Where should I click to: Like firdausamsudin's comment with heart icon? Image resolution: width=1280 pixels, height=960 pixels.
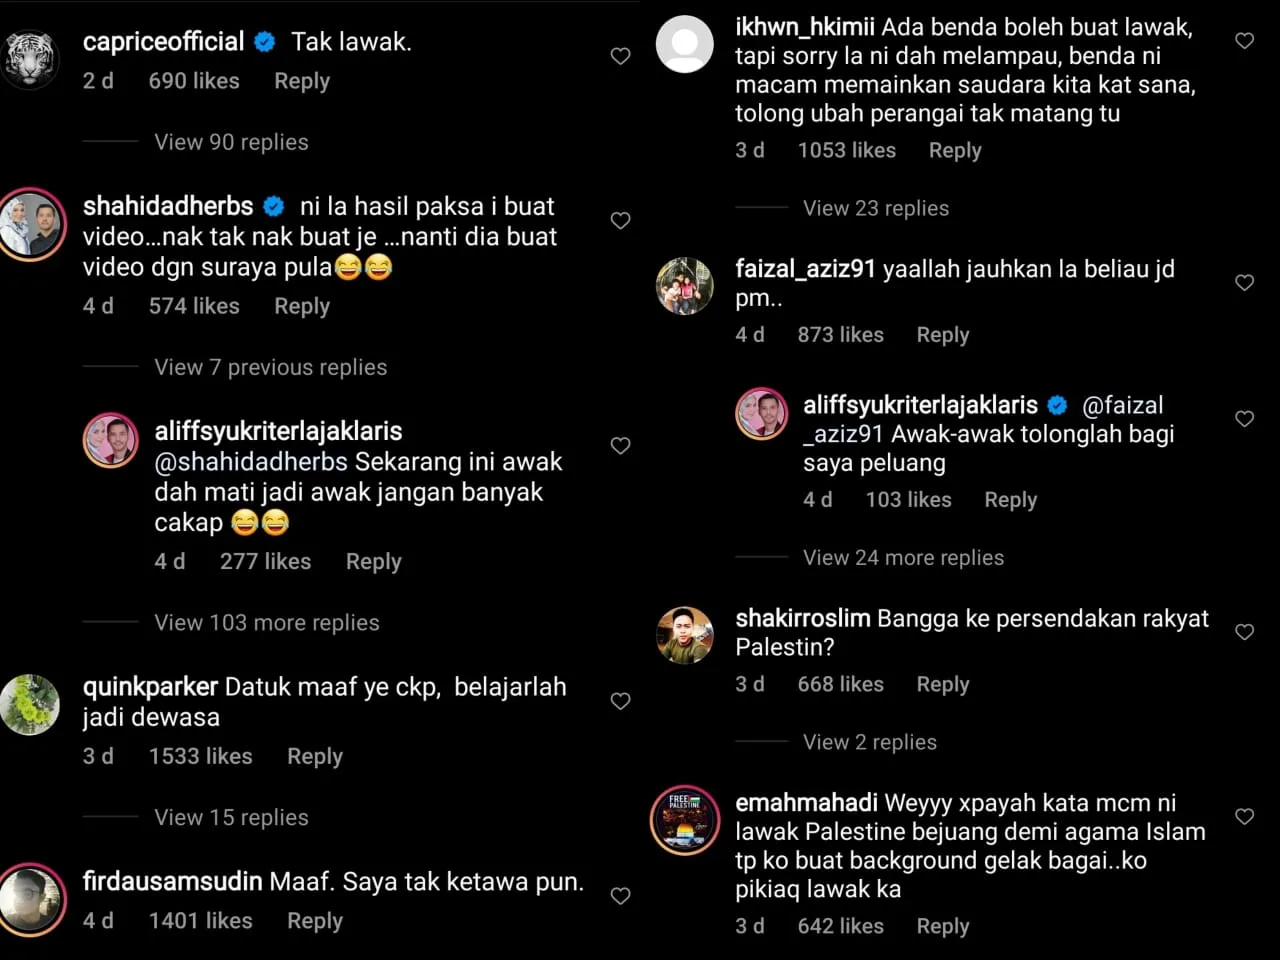pyautogui.click(x=620, y=896)
